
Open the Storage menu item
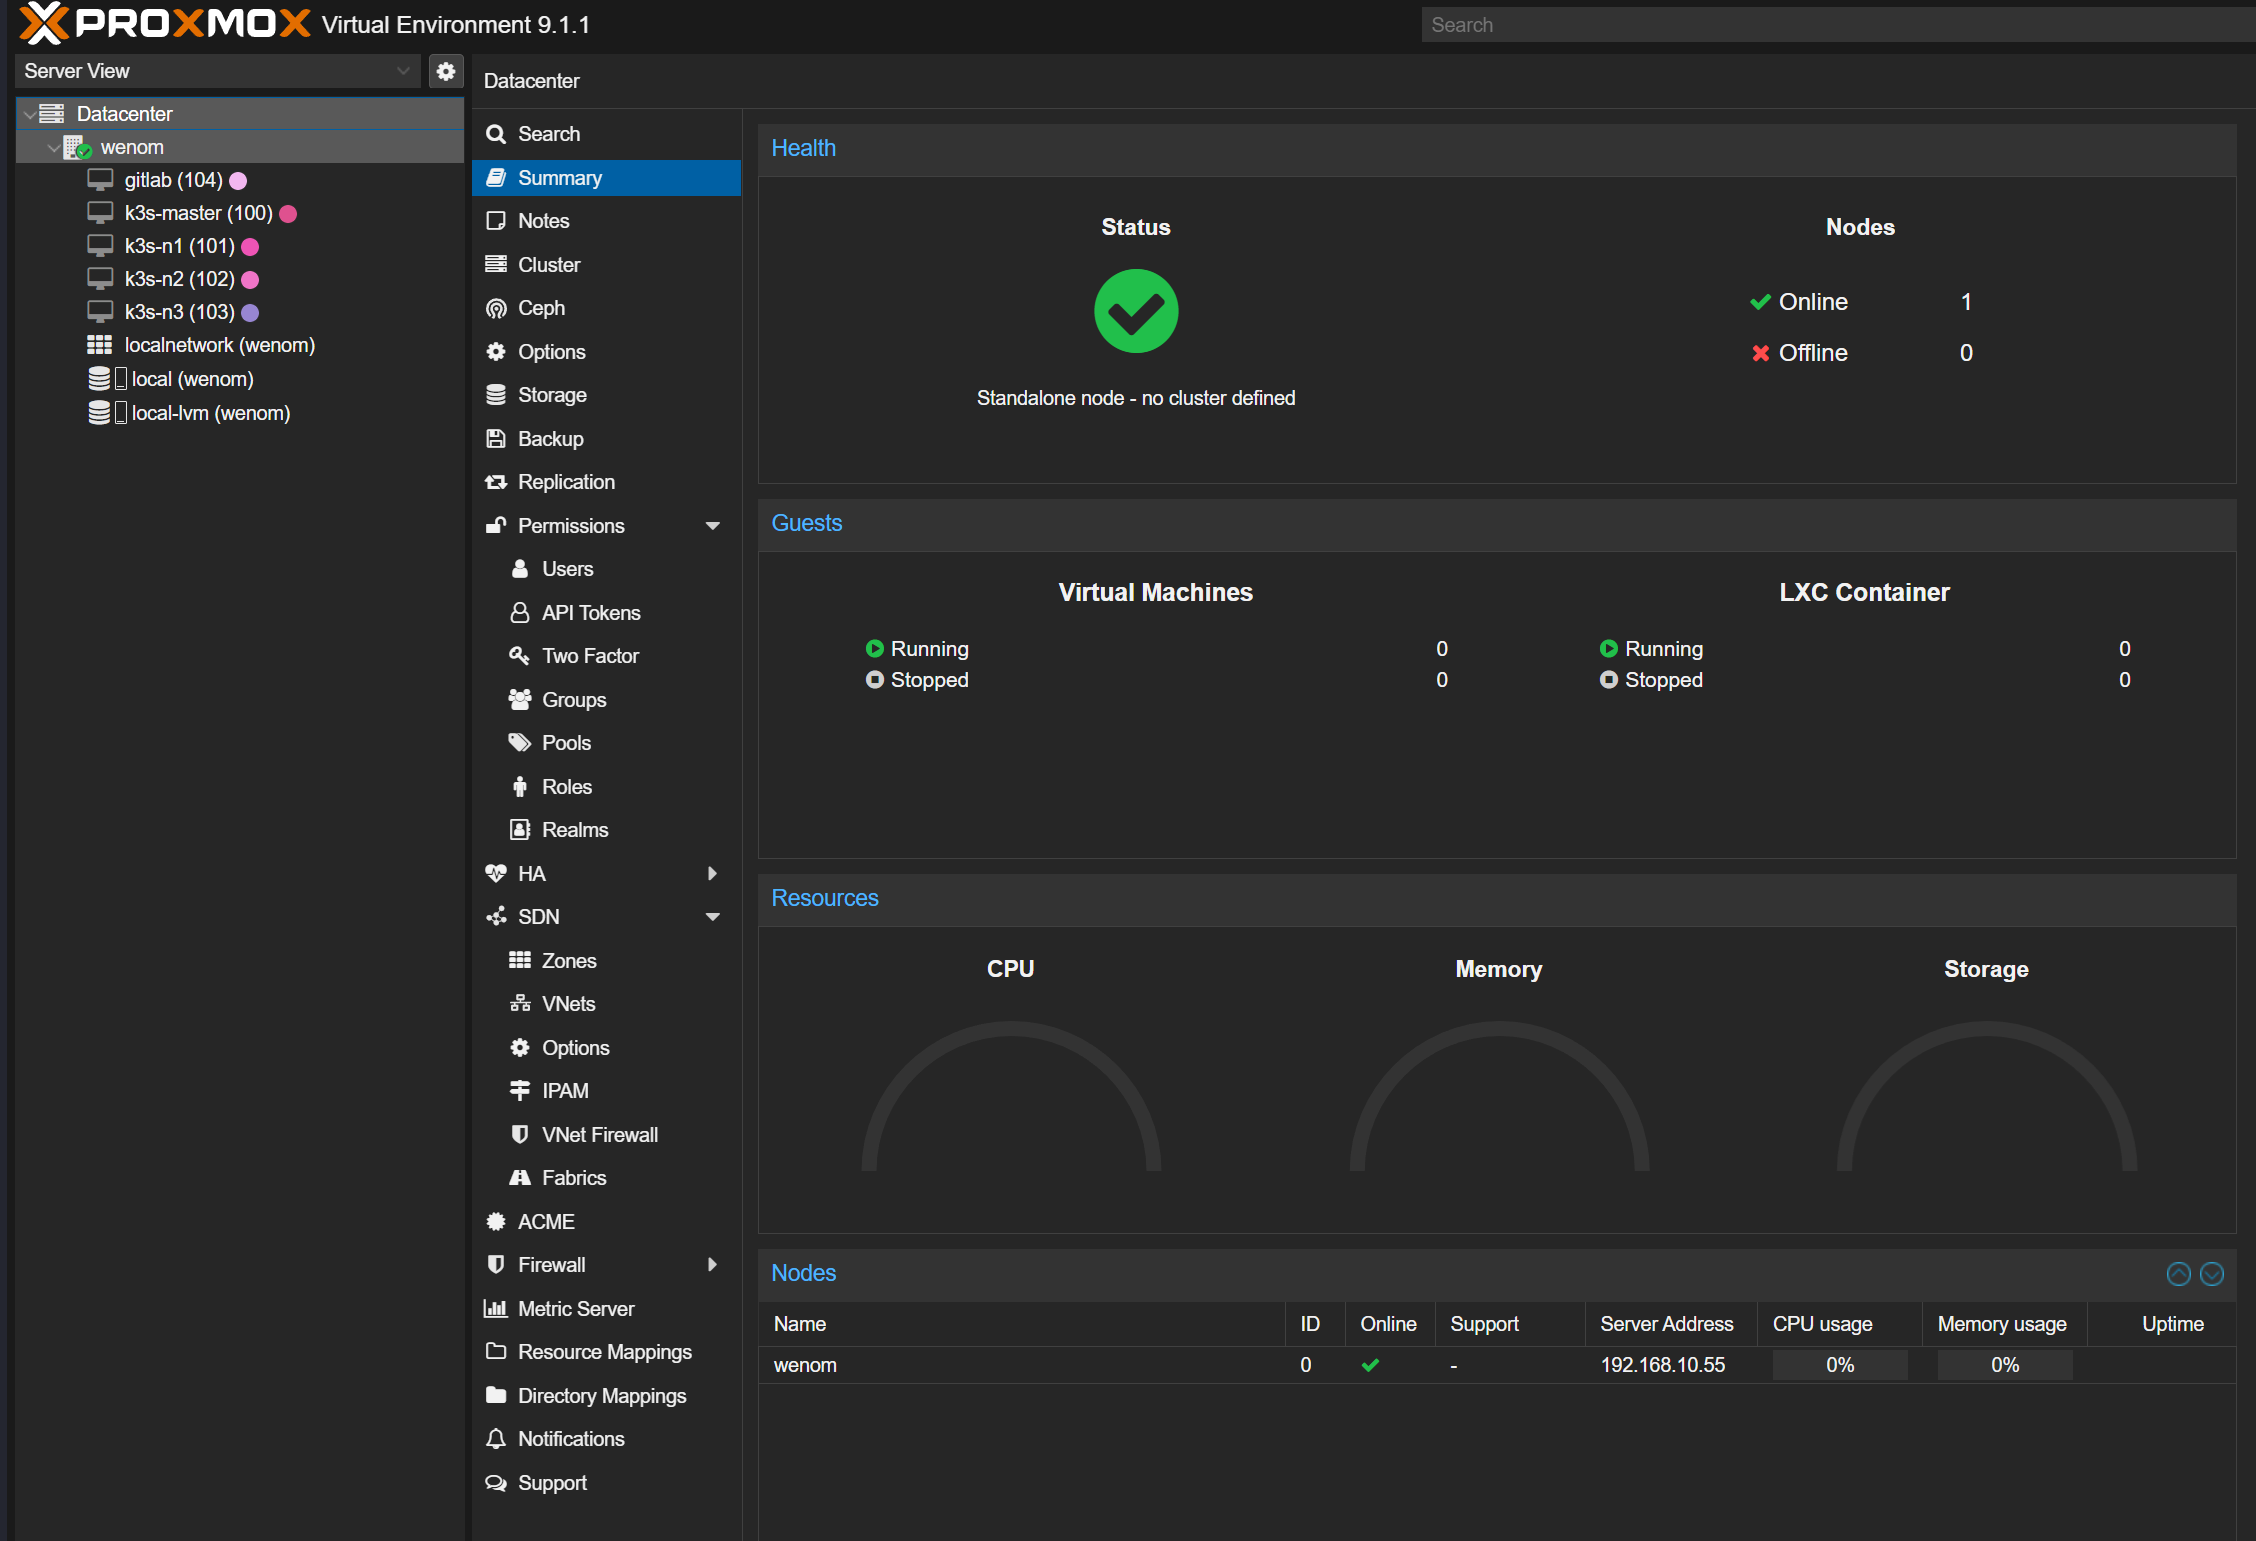[x=552, y=395]
